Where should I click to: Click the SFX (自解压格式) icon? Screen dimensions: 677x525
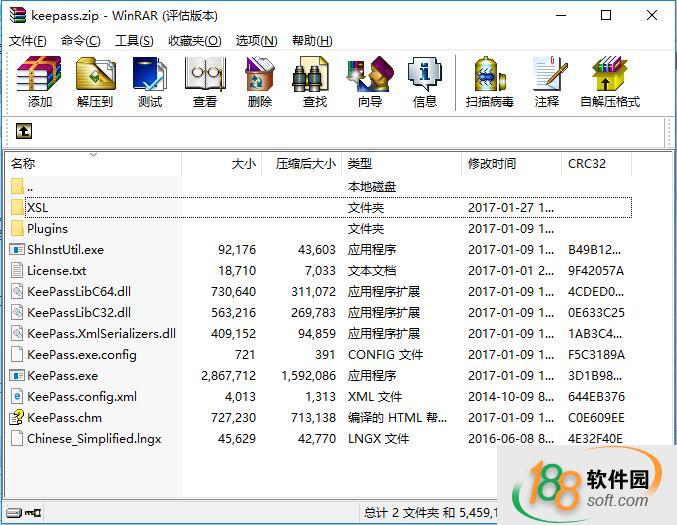coord(609,81)
